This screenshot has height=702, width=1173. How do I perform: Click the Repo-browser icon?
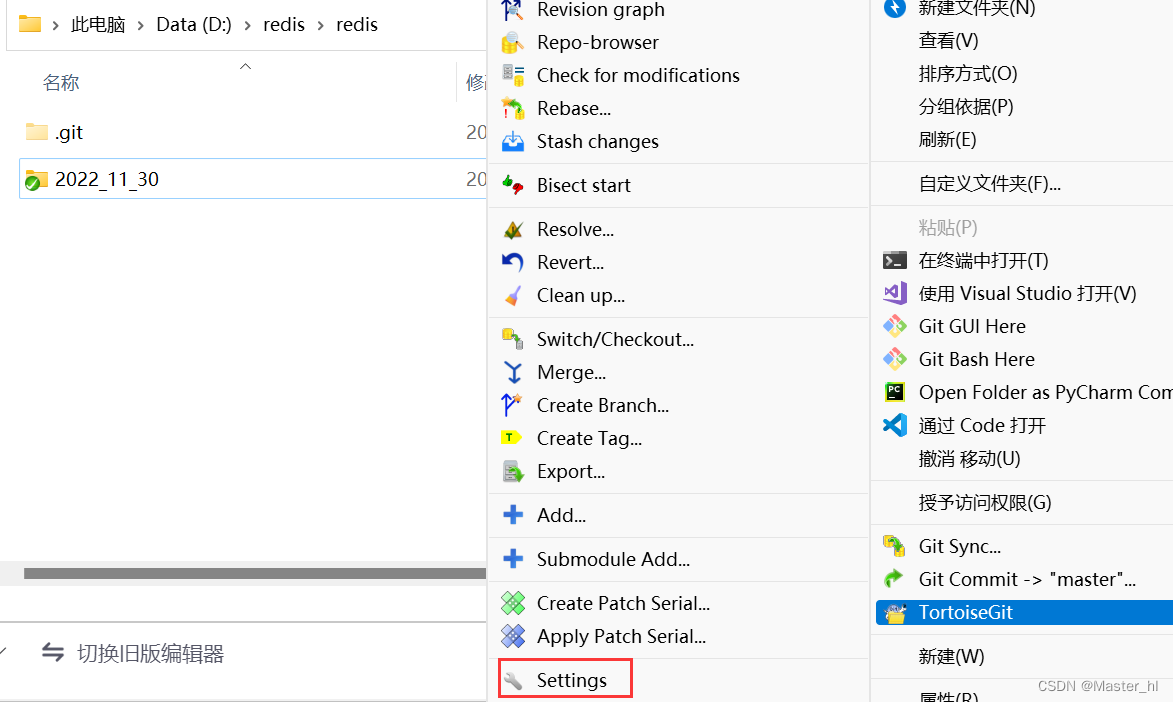point(512,43)
